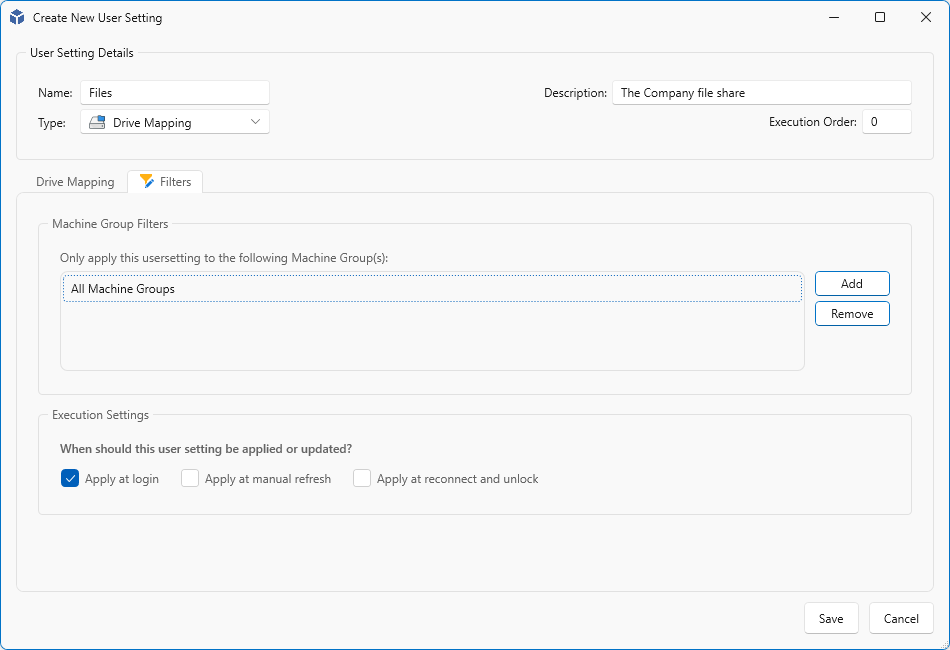The image size is (950, 650).
Task: Save the new user setting
Action: click(830, 618)
